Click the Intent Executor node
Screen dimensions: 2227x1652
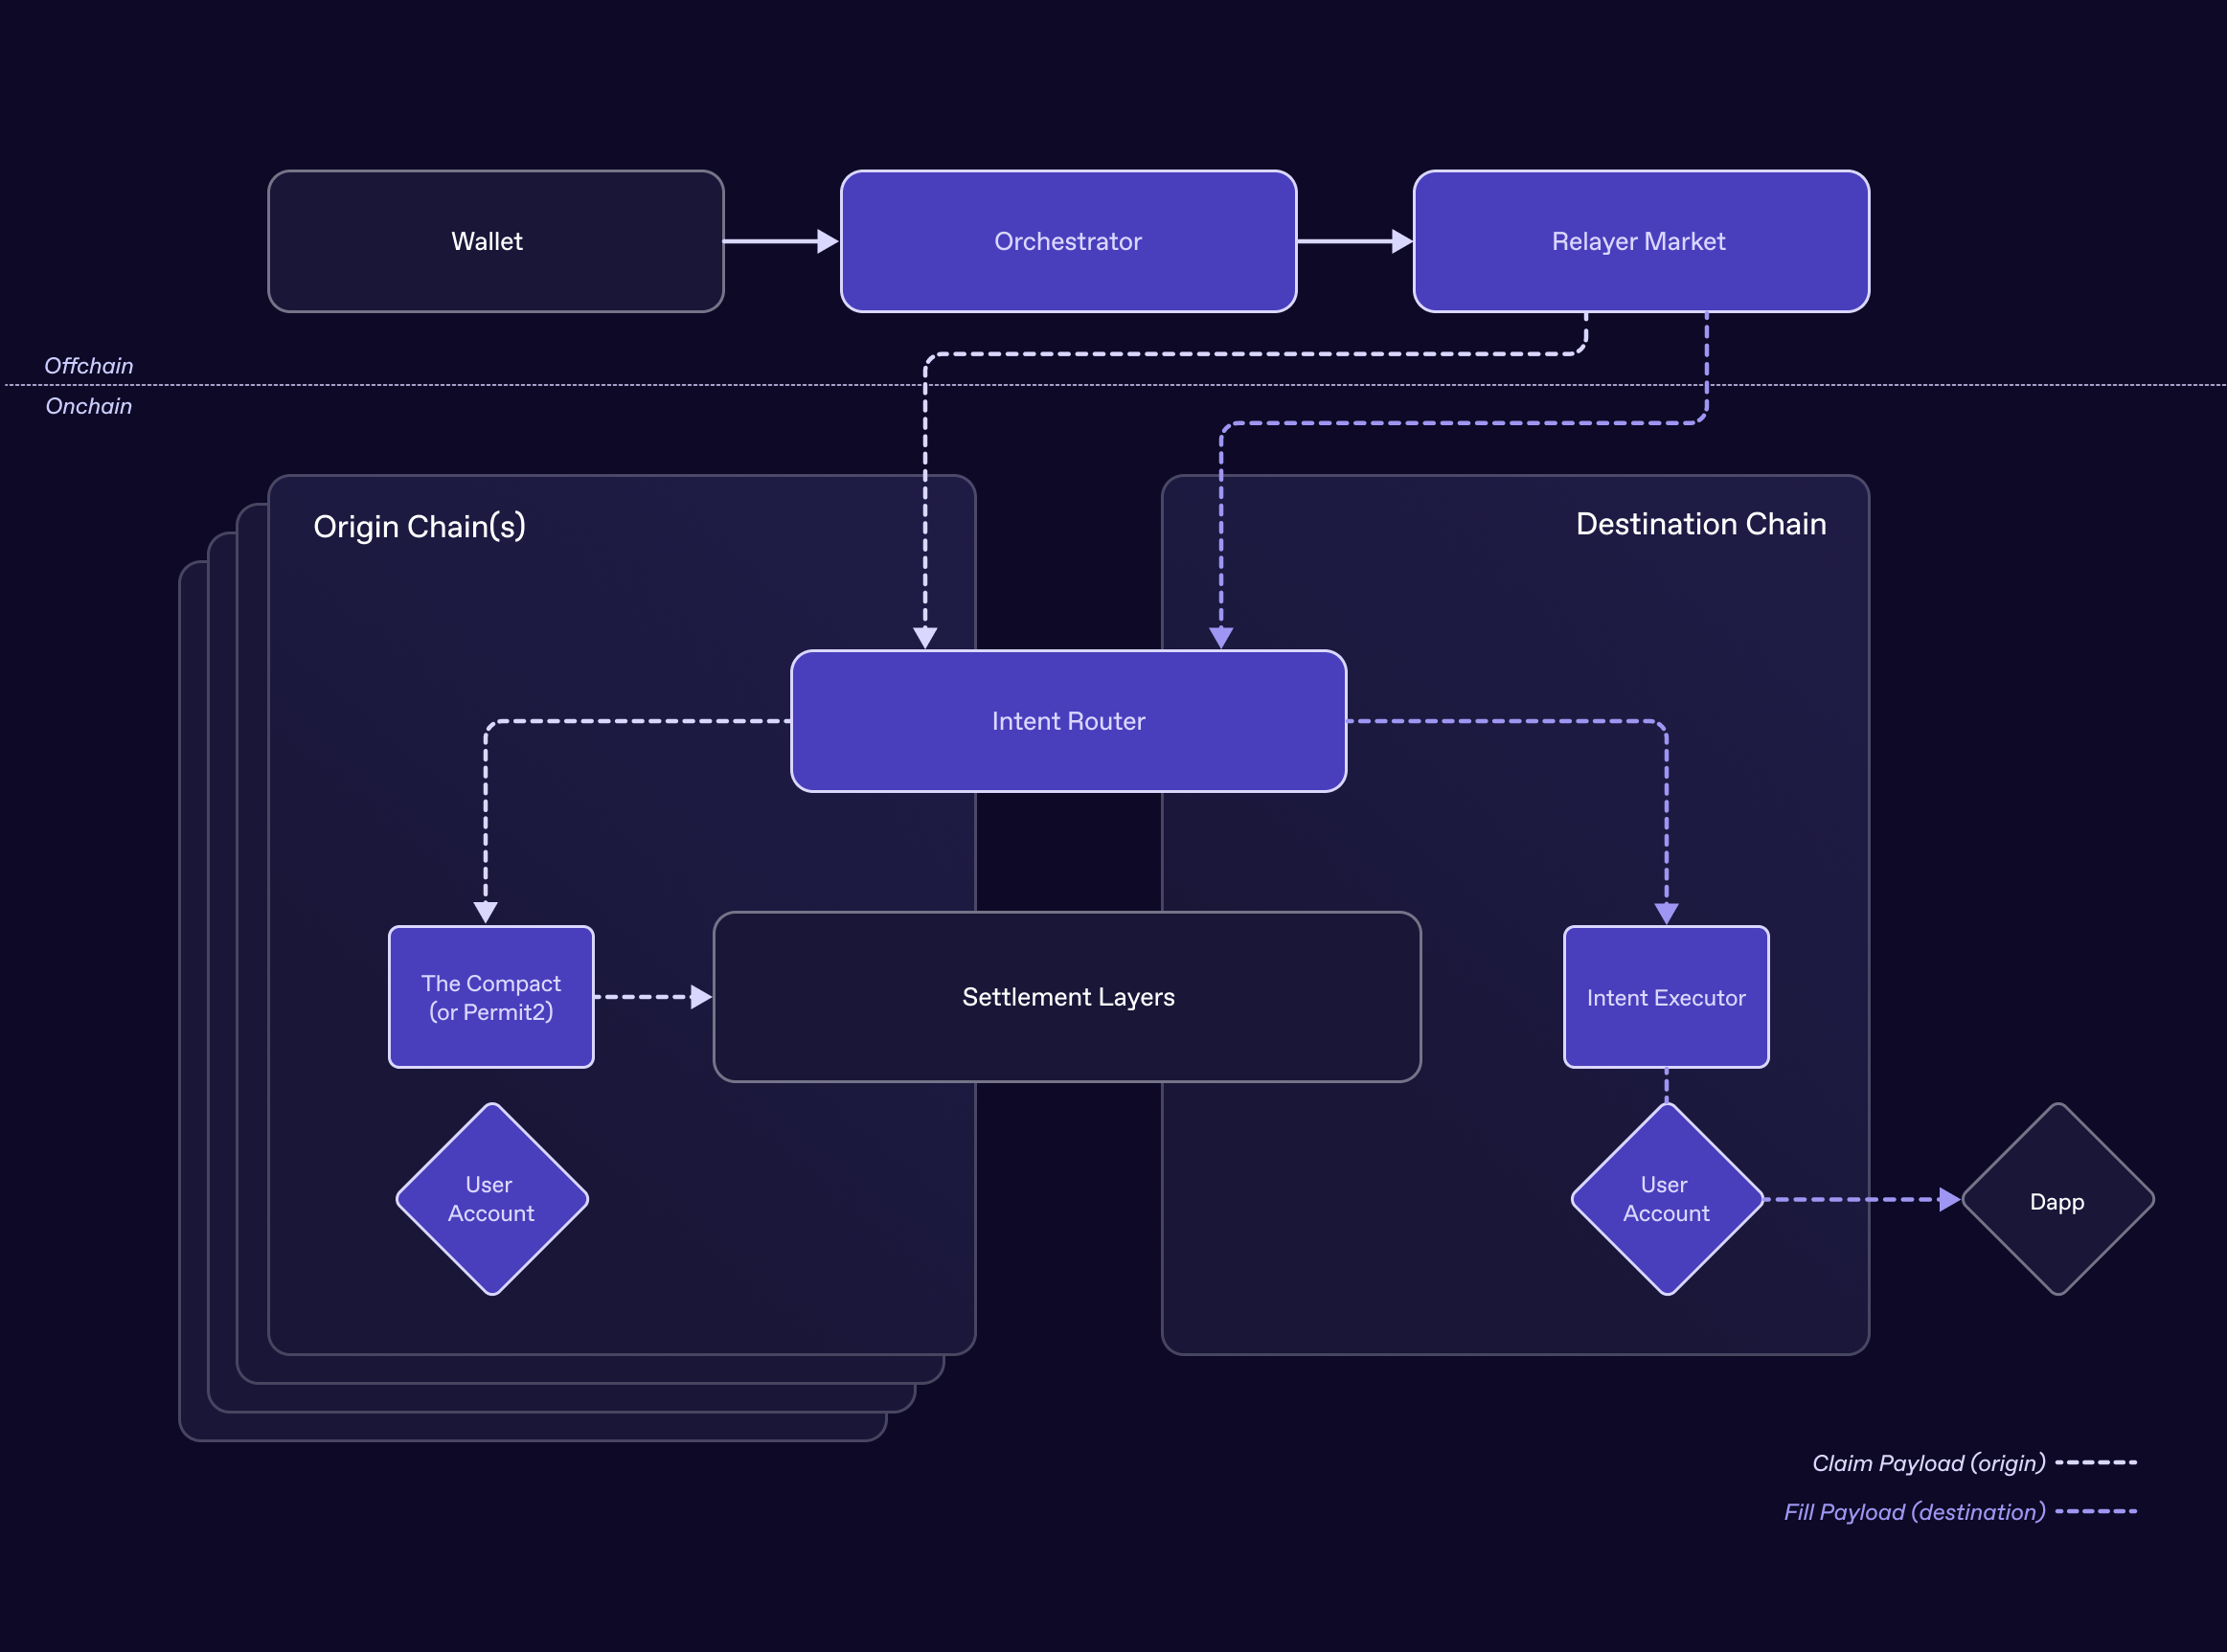click(x=1666, y=997)
